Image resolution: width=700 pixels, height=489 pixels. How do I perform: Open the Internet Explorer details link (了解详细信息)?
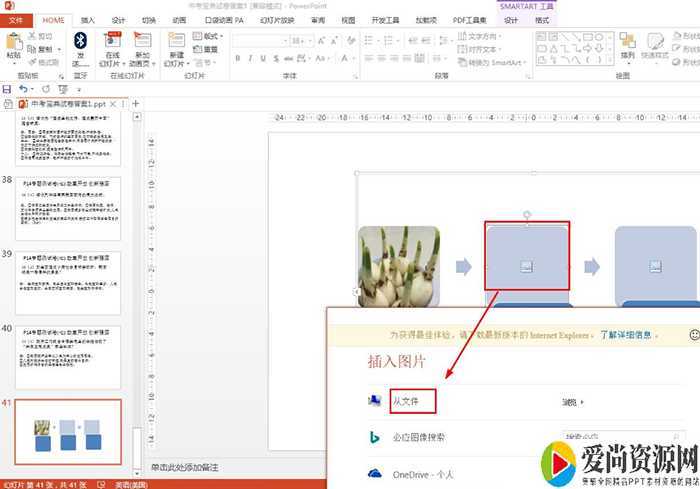click(x=629, y=334)
